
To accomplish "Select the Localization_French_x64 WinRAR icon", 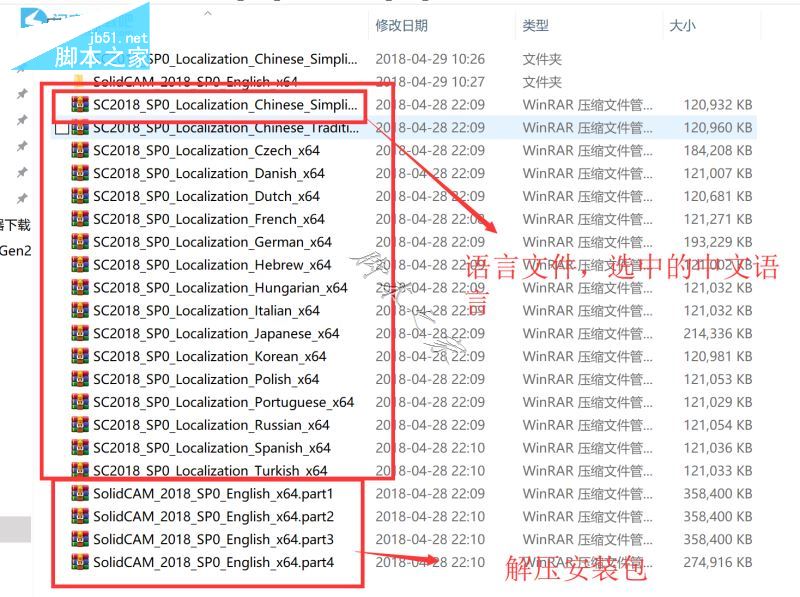I will coord(80,219).
